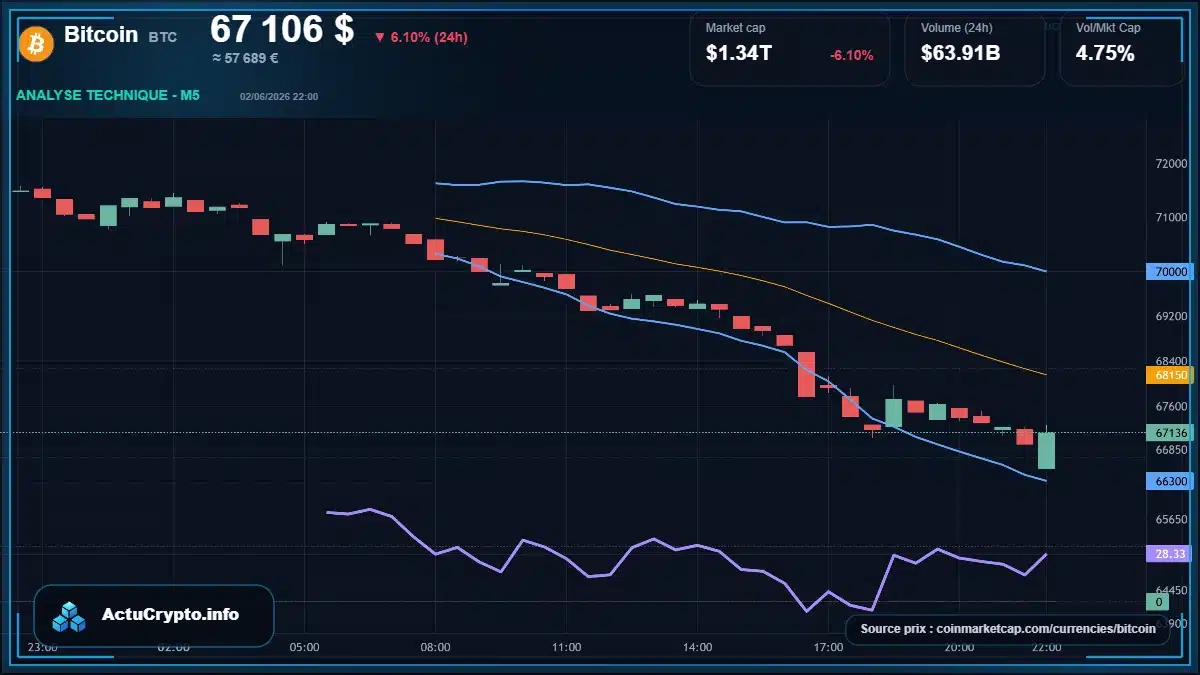The image size is (1200, 675).
Task: Click the blue 70000 upper band price tag
Action: pyautogui.click(x=1170, y=271)
